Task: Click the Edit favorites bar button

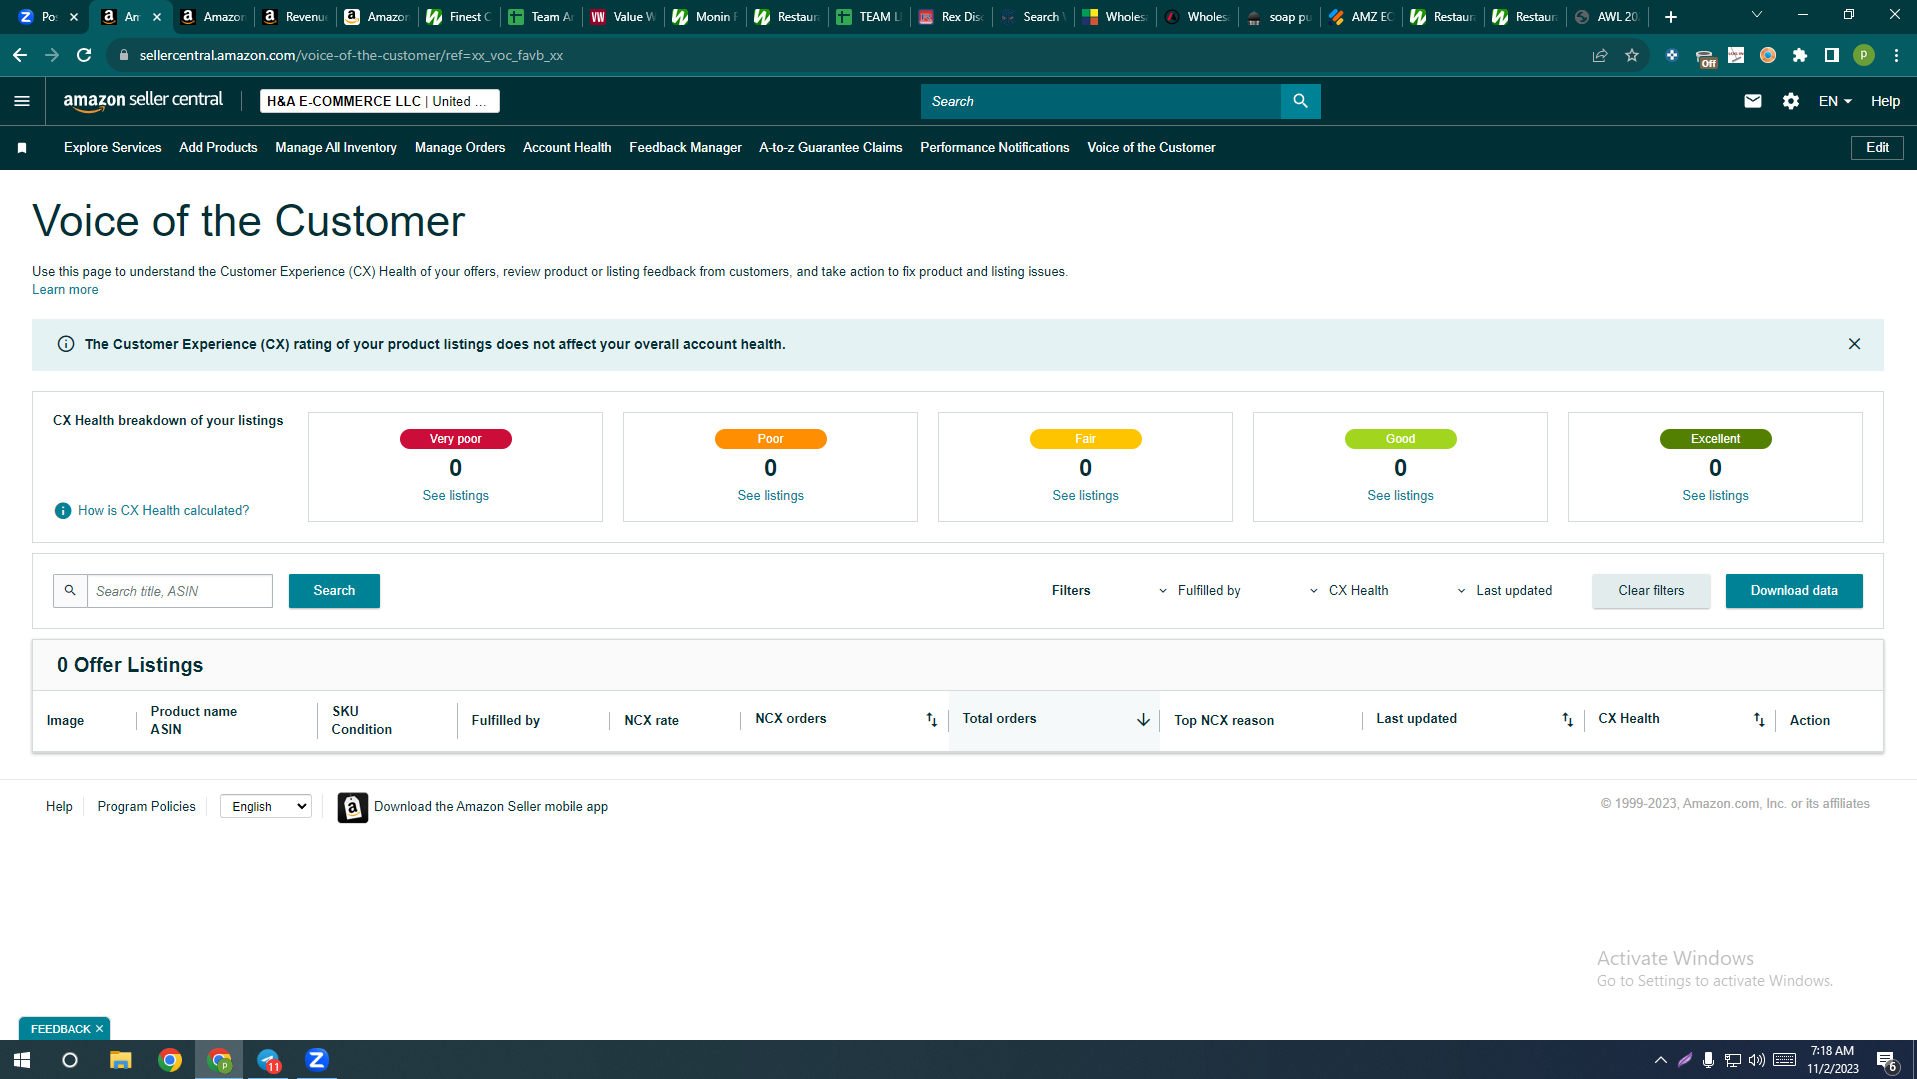Action: [1877, 148]
